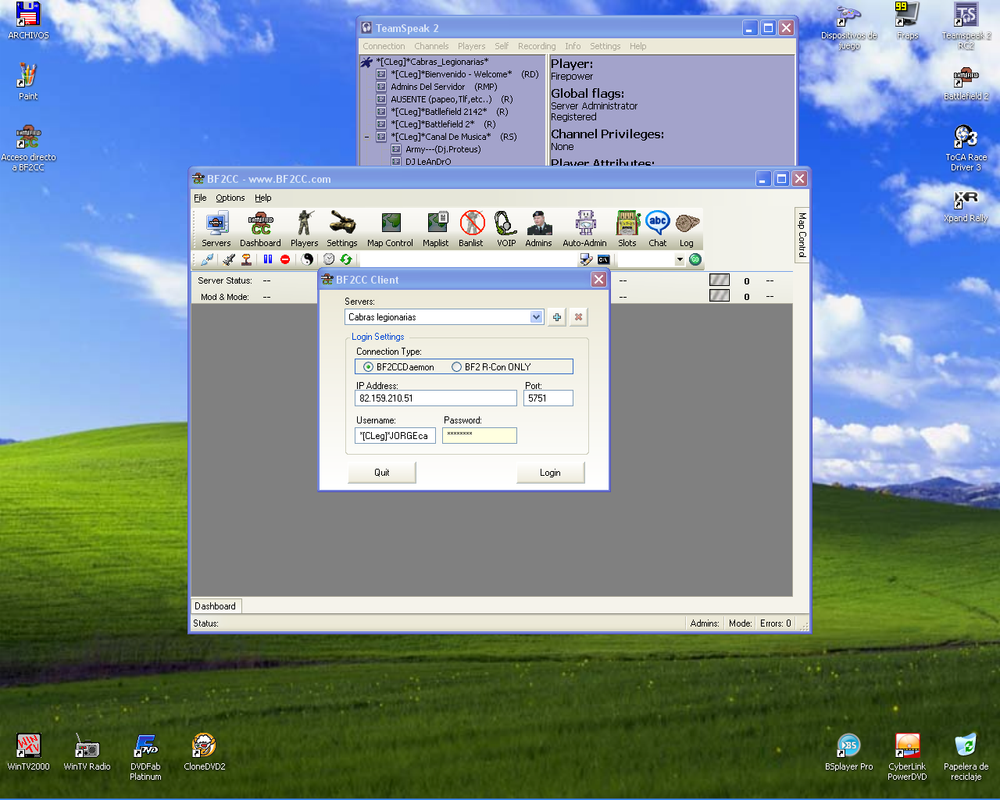
Task: Open the Slots toolbar icon
Action: [x=627, y=229]
